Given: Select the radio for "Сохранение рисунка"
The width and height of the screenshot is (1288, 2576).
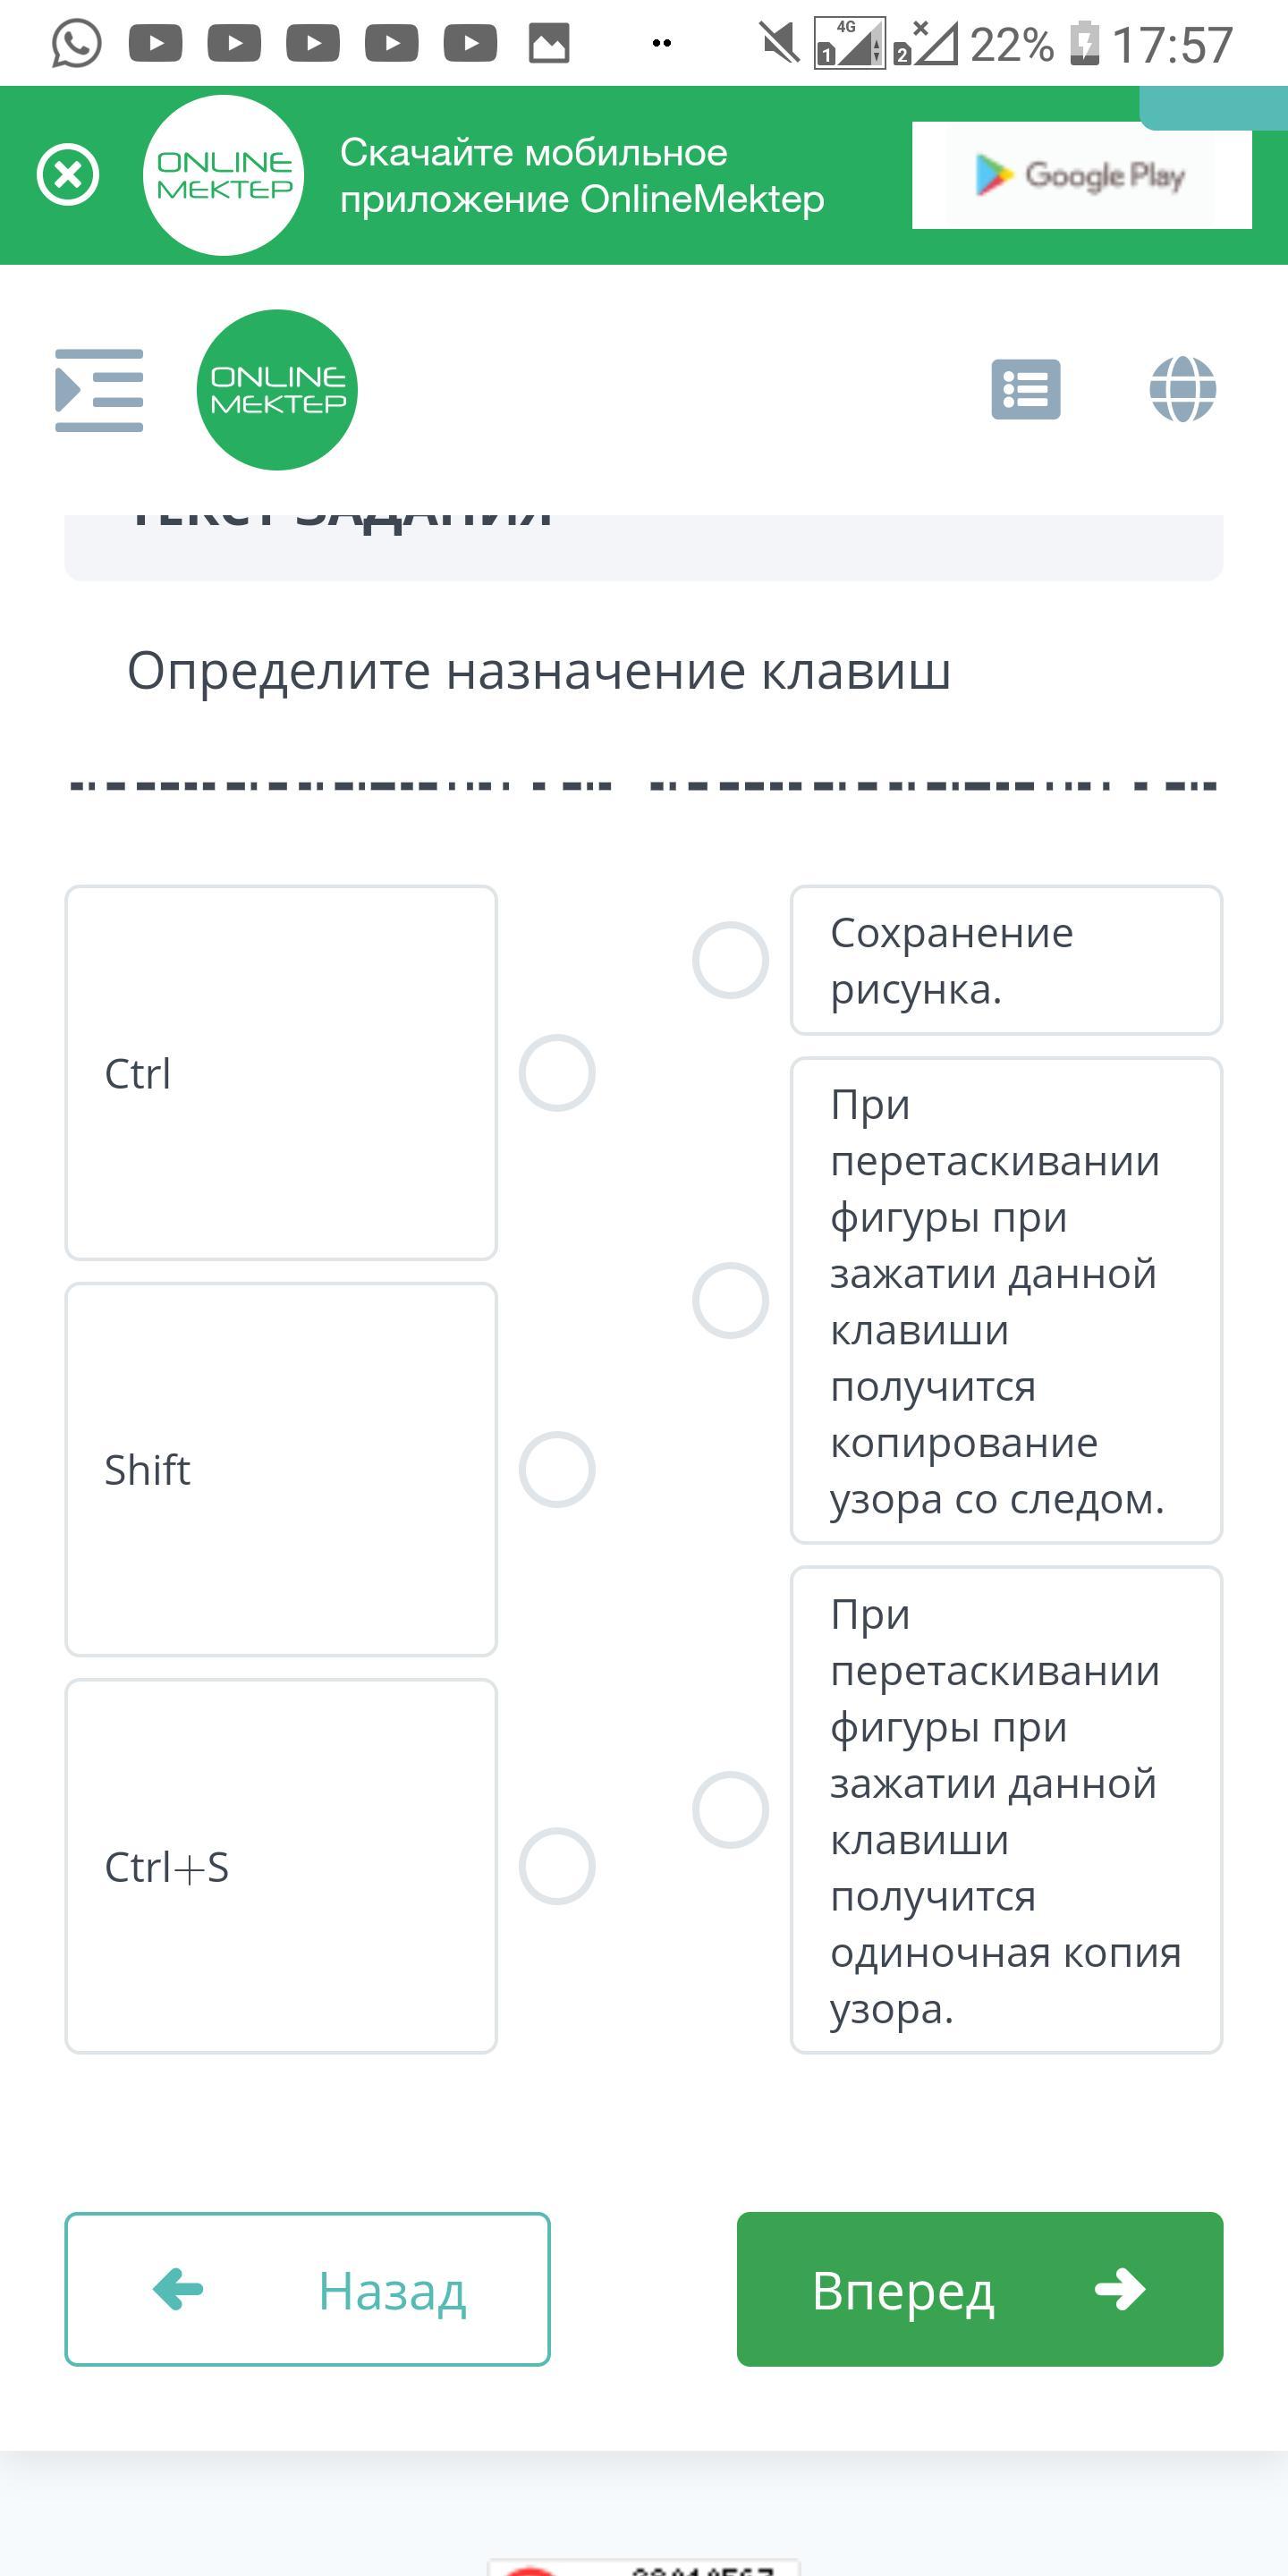Looking at the screenshot, I should click(x=730, y=960).
